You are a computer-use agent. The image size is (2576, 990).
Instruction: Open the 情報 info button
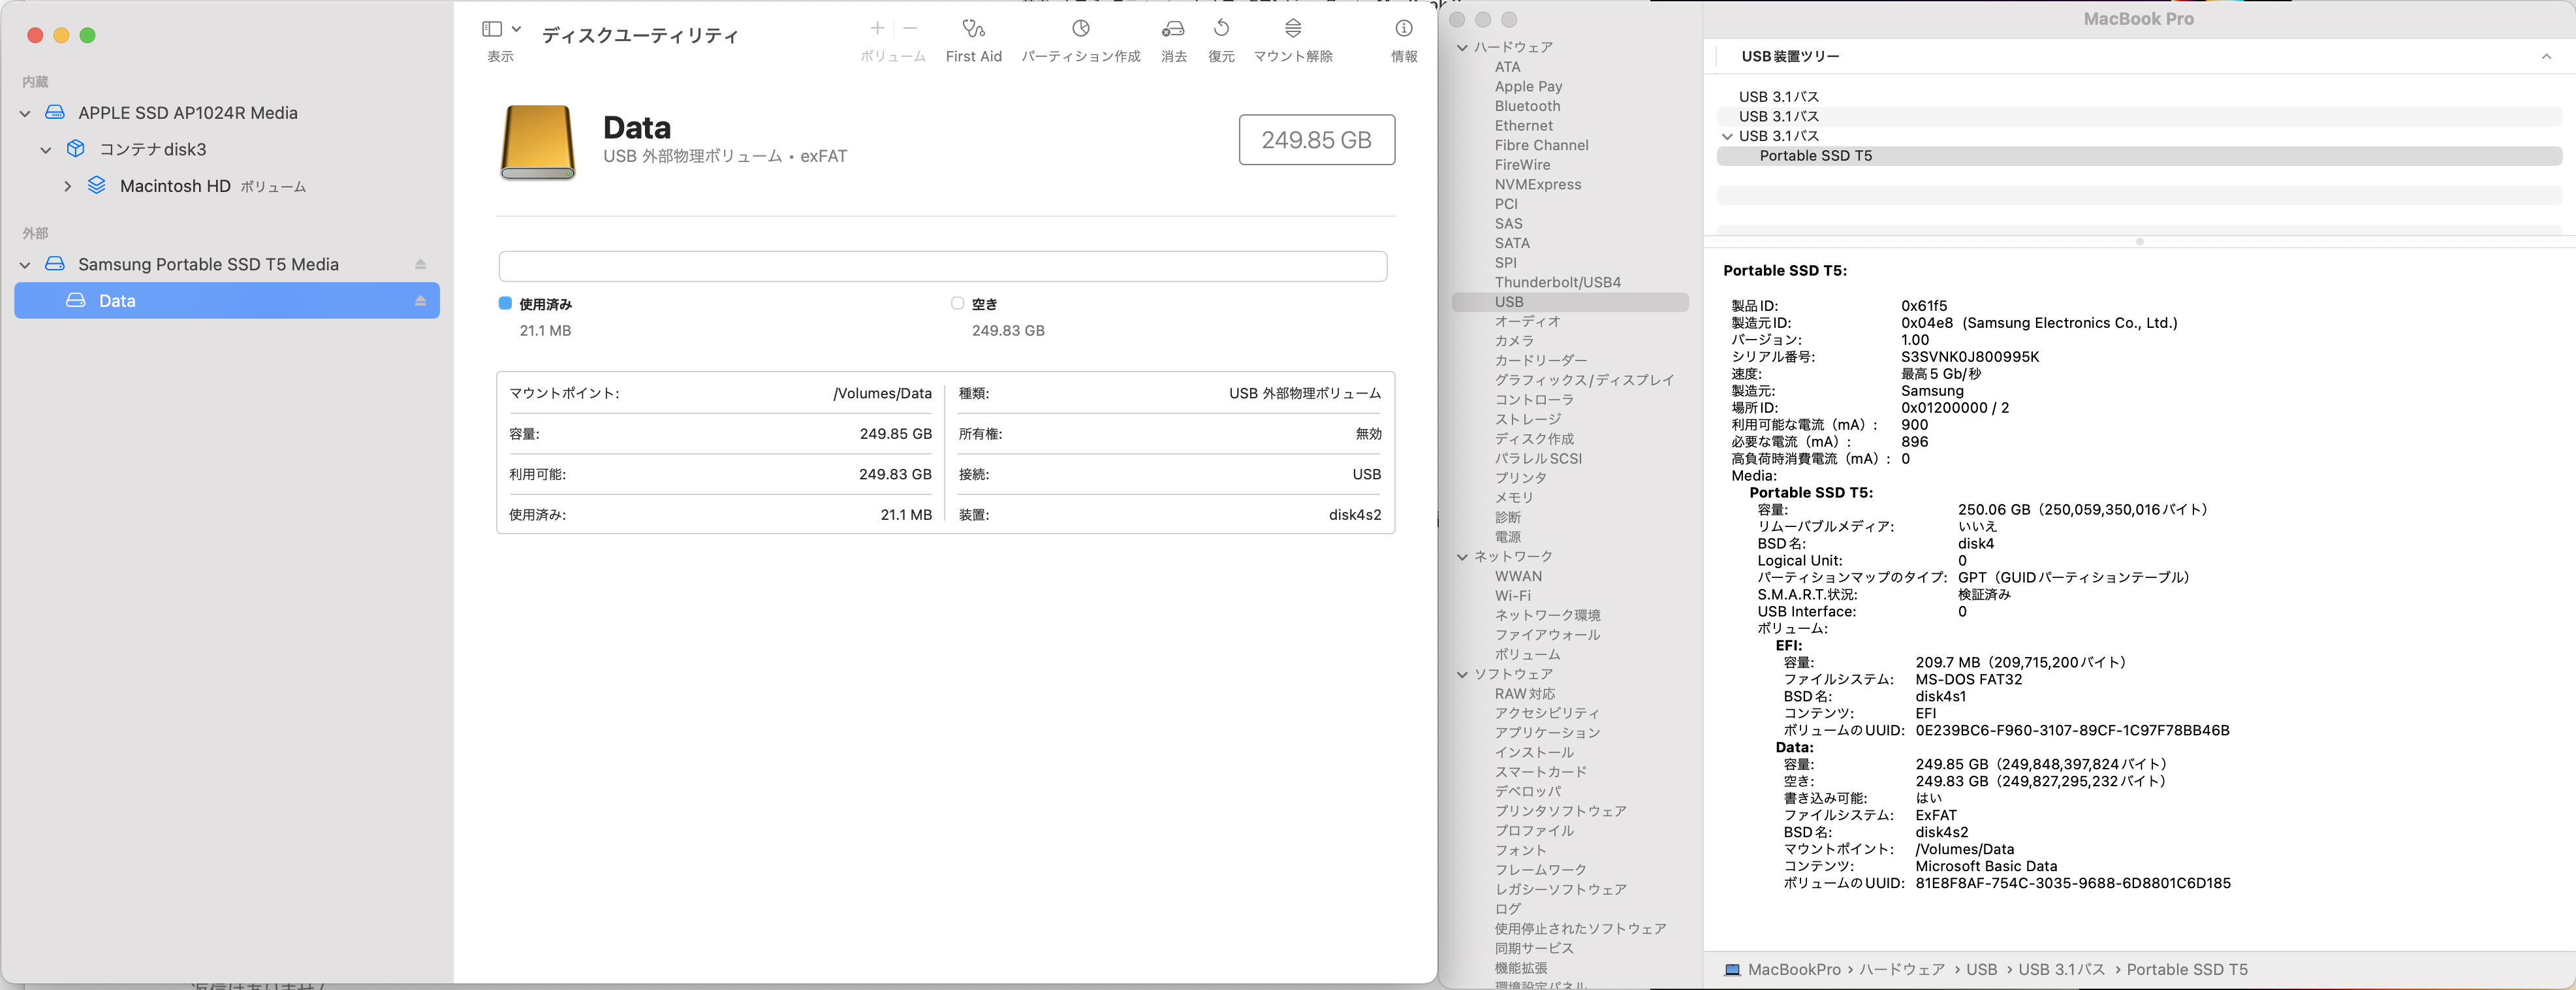1403,29
